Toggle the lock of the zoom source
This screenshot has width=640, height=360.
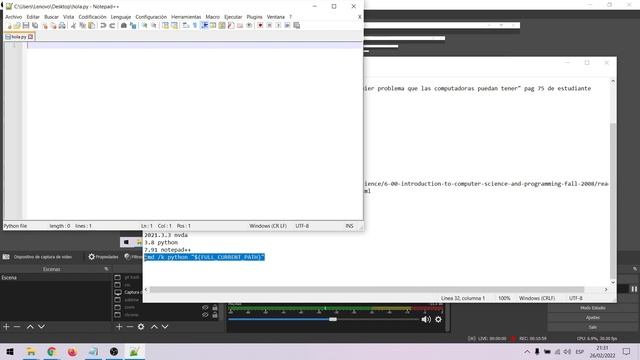pyautogui.click(x=215, y=307)
